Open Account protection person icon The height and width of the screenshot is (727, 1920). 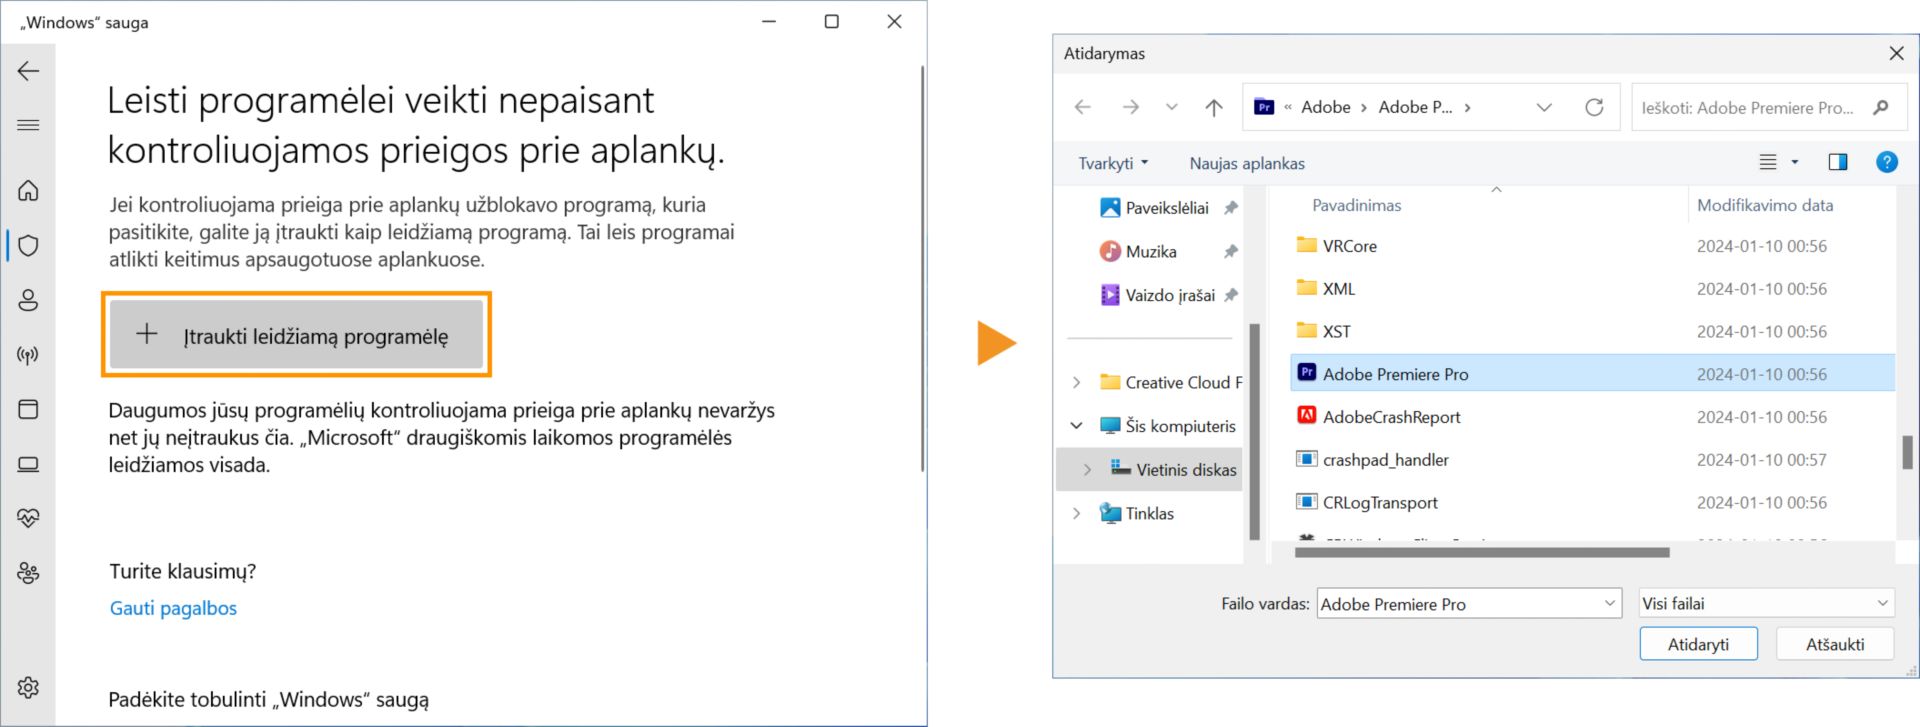click(x=28, y=300)
